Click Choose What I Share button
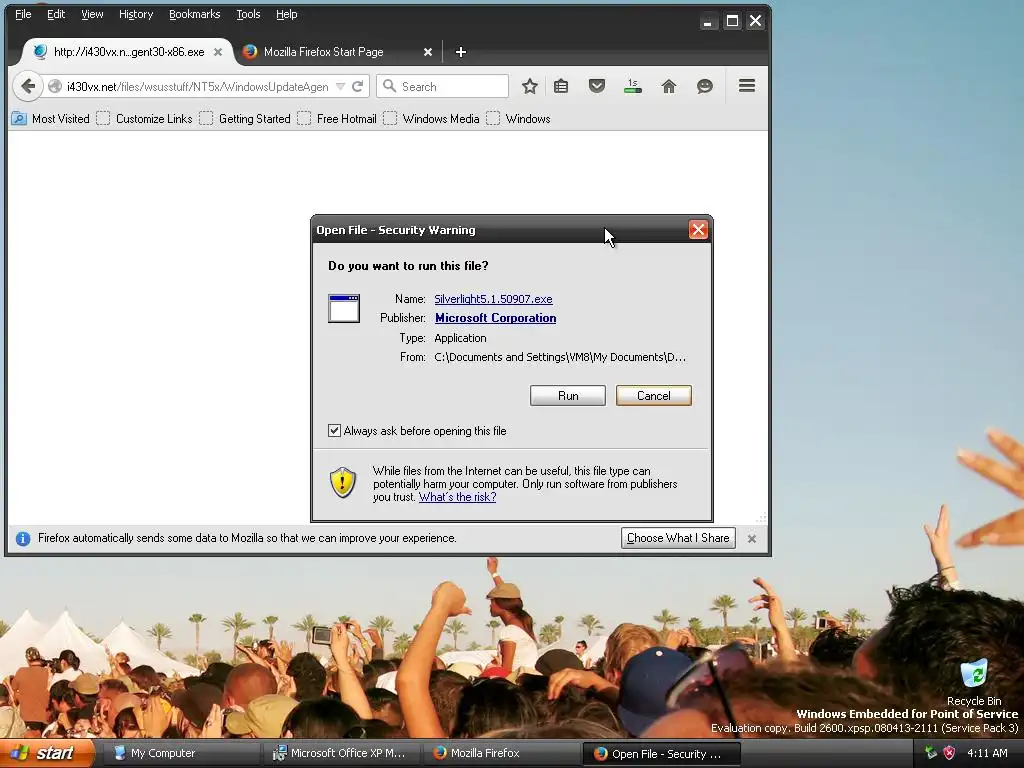Image resolution: width=1024 pixels, height=768 pixels. click(x=678, y=538)
